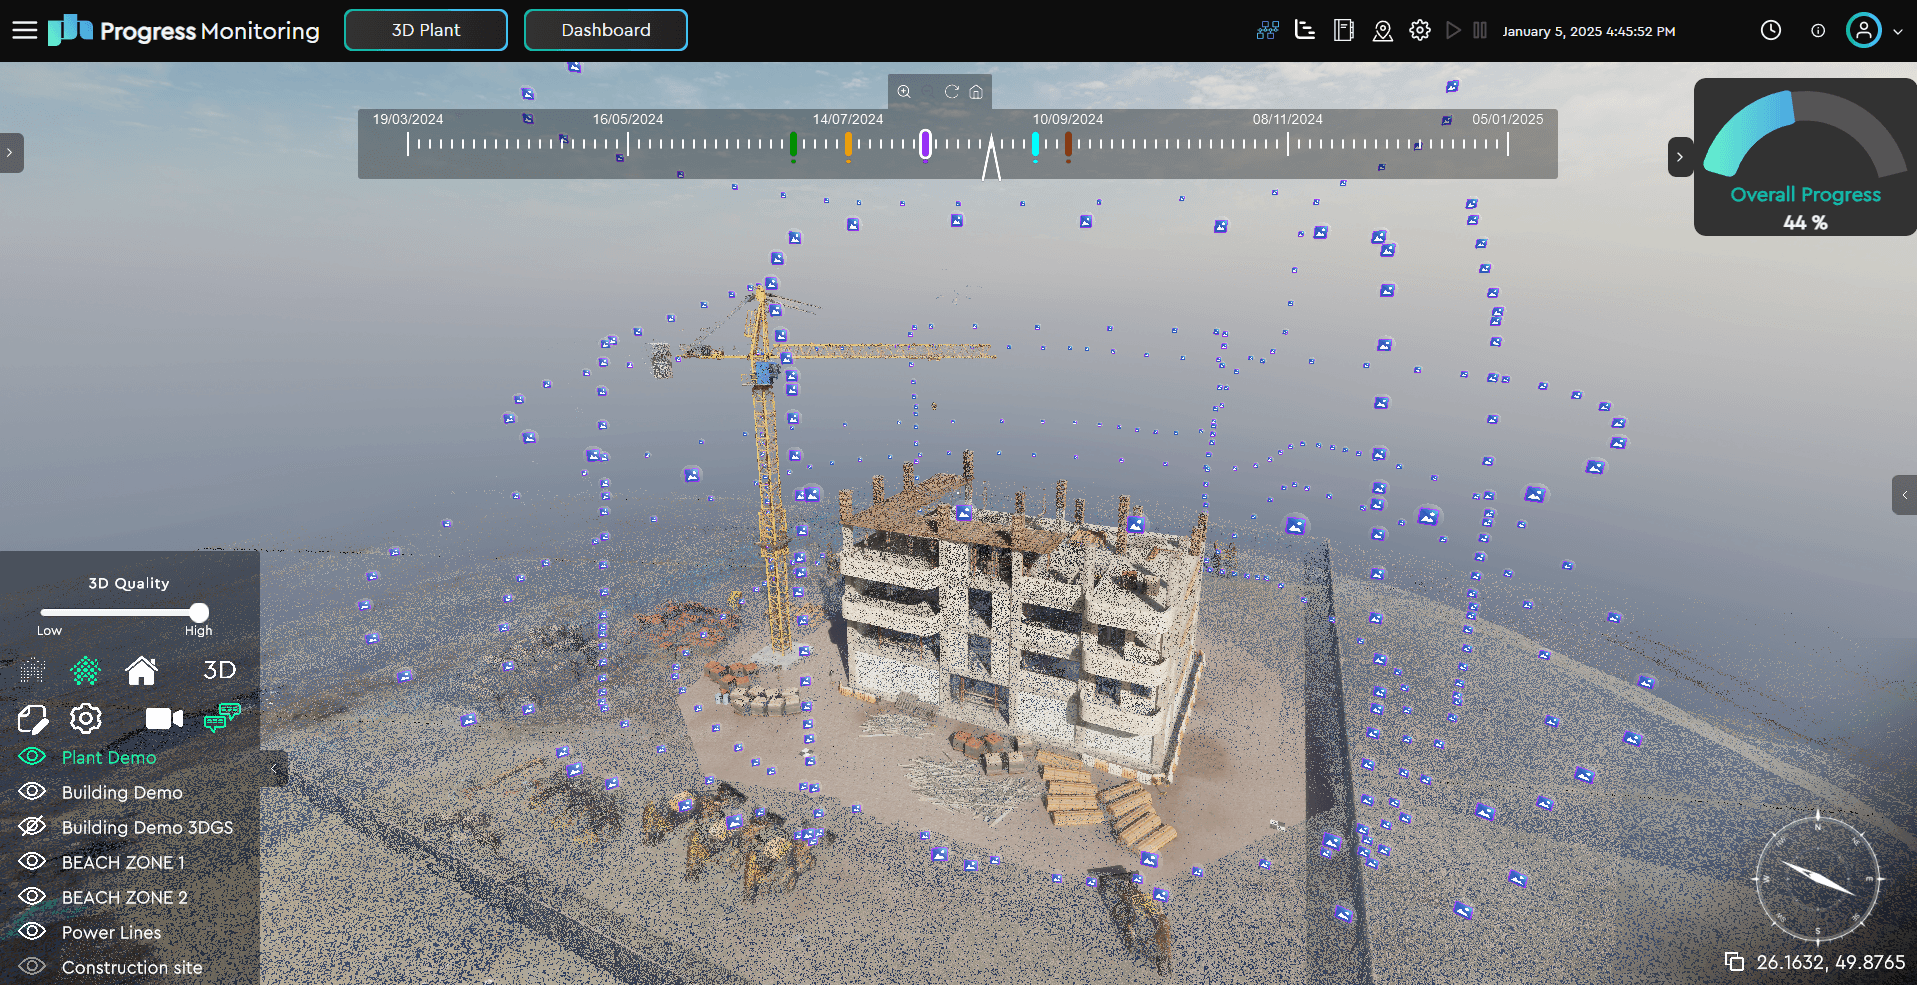Image resolution: width=1917 pixels, height=985 pixels.
Task: Open the user profile avatar
Action: click(1864, 31)
